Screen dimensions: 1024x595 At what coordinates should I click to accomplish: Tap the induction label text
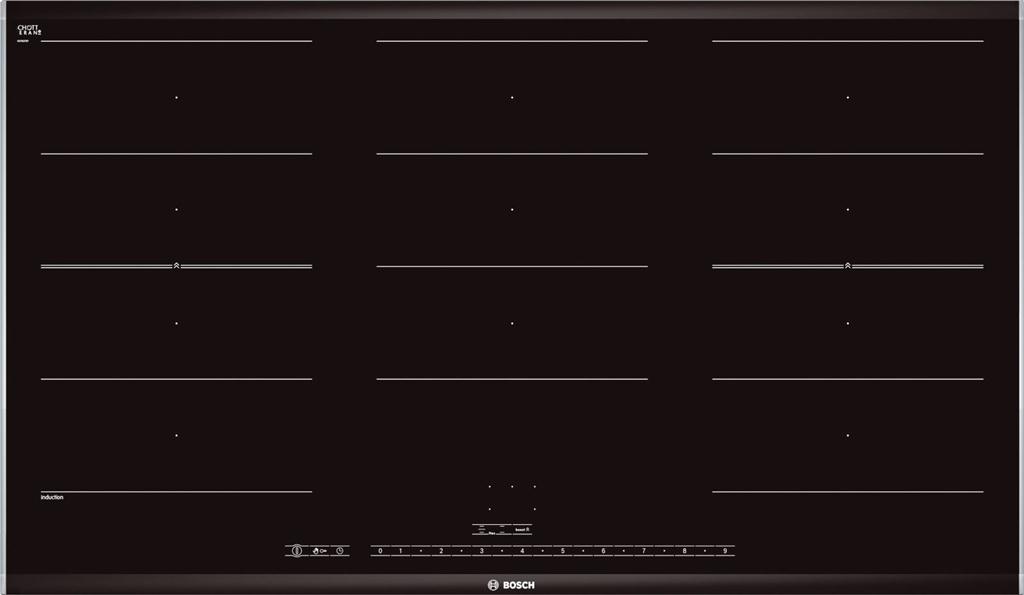(52, 497)
